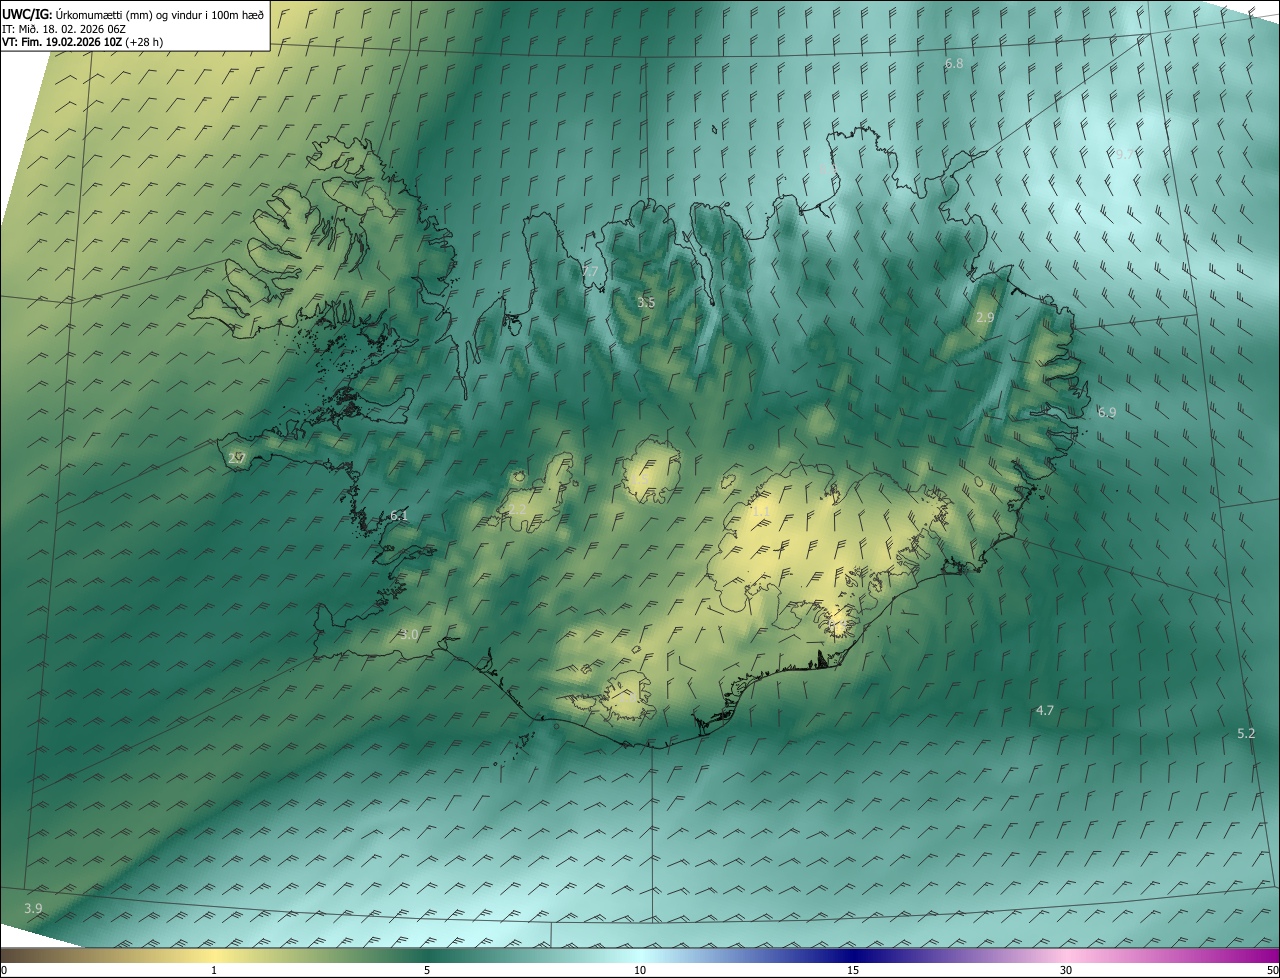This screenshot has width=1280, height=978.
Task: Click the '5' tick label on colour scale
Action: pos(427,970)
